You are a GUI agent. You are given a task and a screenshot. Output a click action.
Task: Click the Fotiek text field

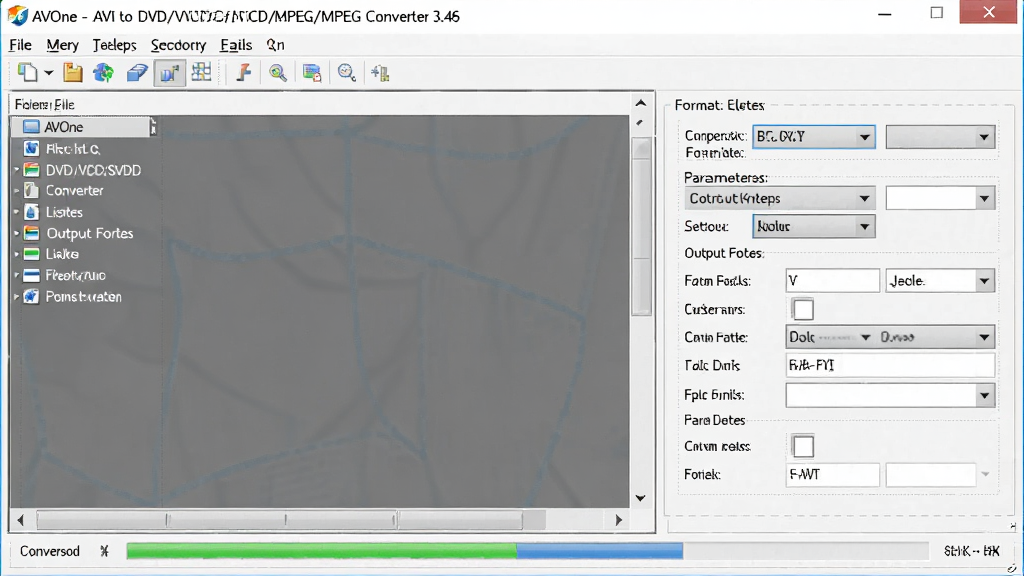tap(833, 475)
